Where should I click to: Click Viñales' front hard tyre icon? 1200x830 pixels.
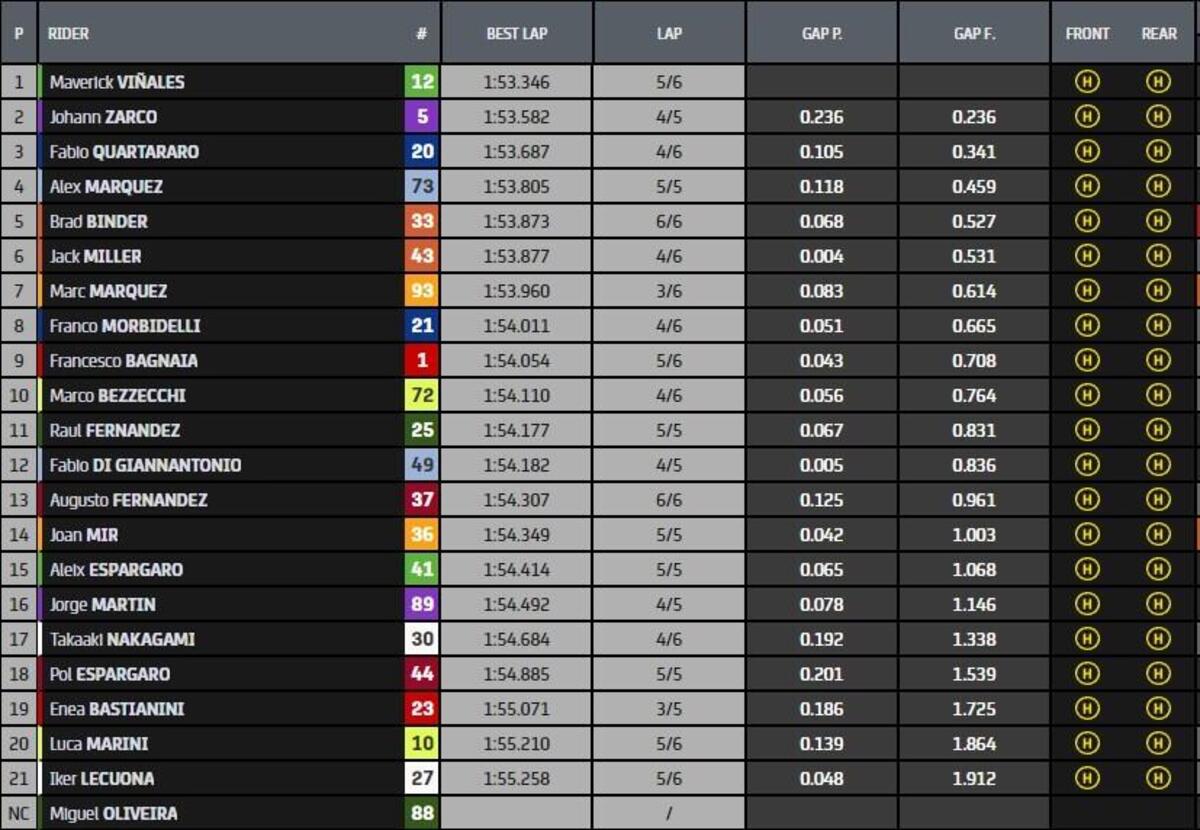1087,82
